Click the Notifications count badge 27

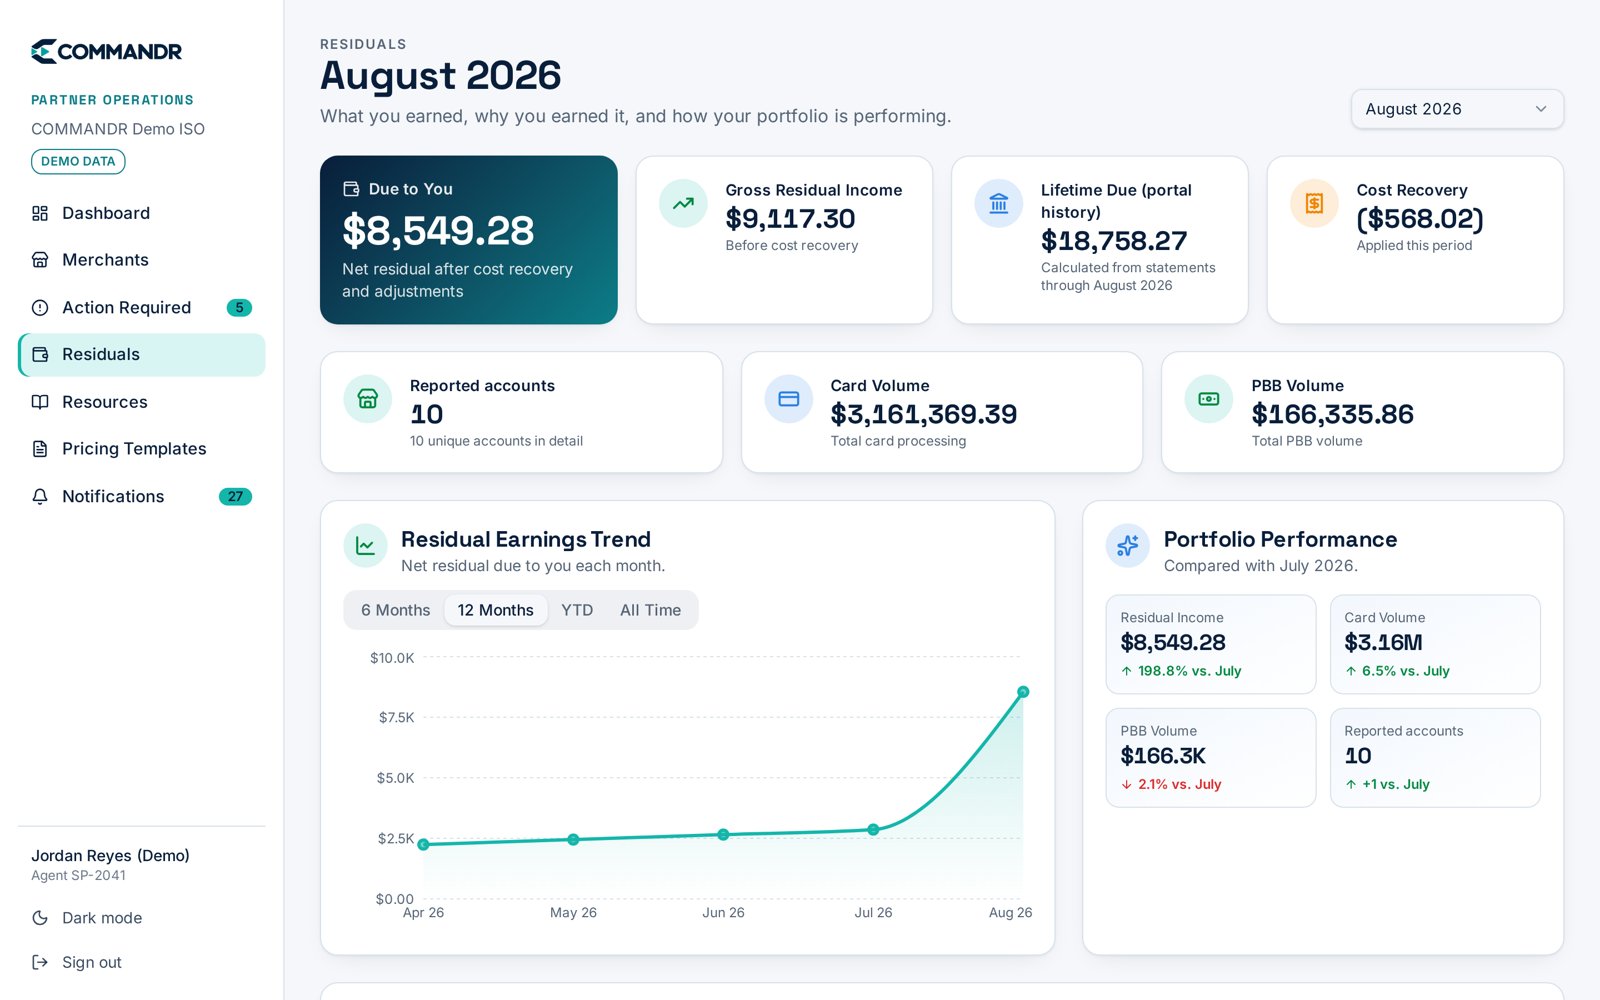(235, 496)
